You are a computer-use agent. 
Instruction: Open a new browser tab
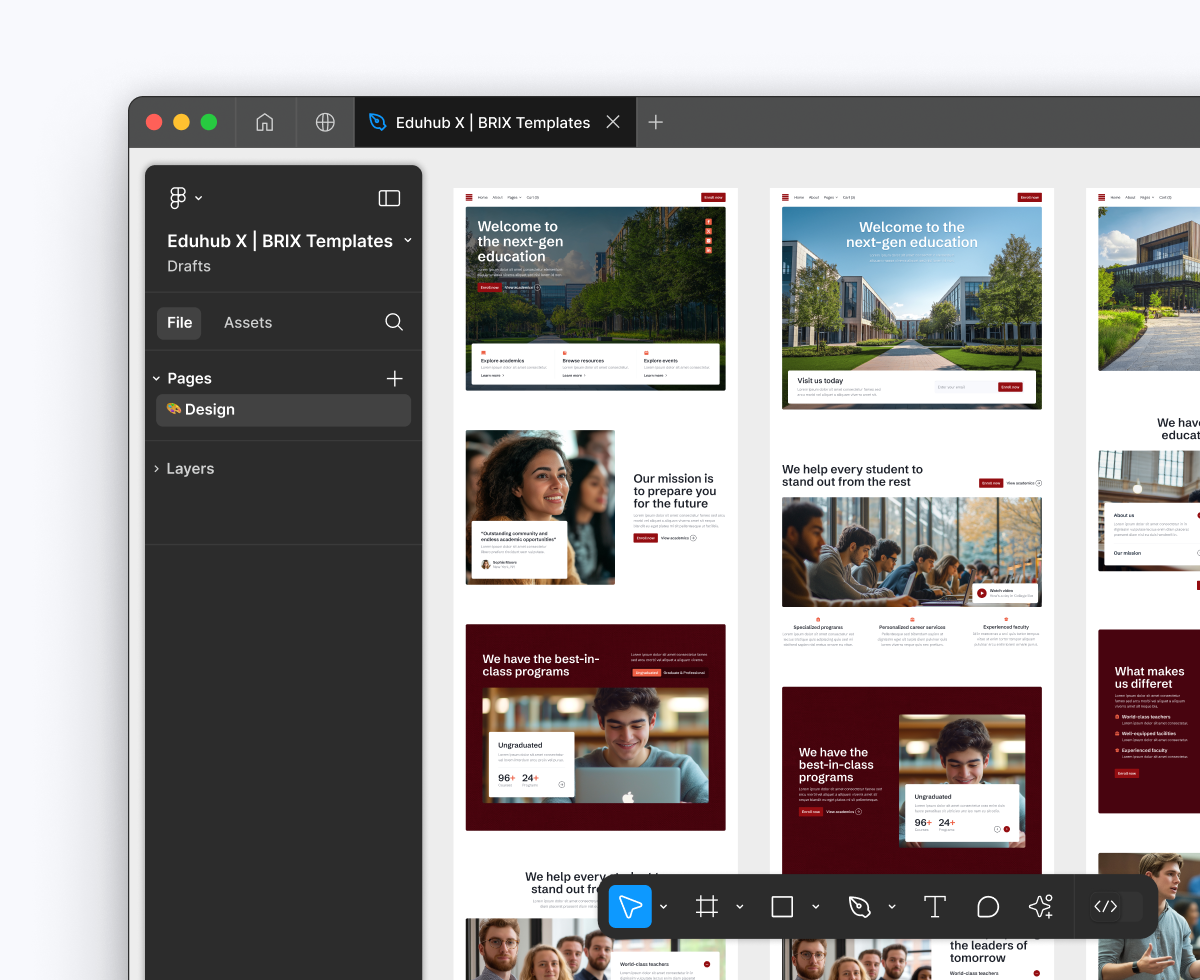click(656, 122)
